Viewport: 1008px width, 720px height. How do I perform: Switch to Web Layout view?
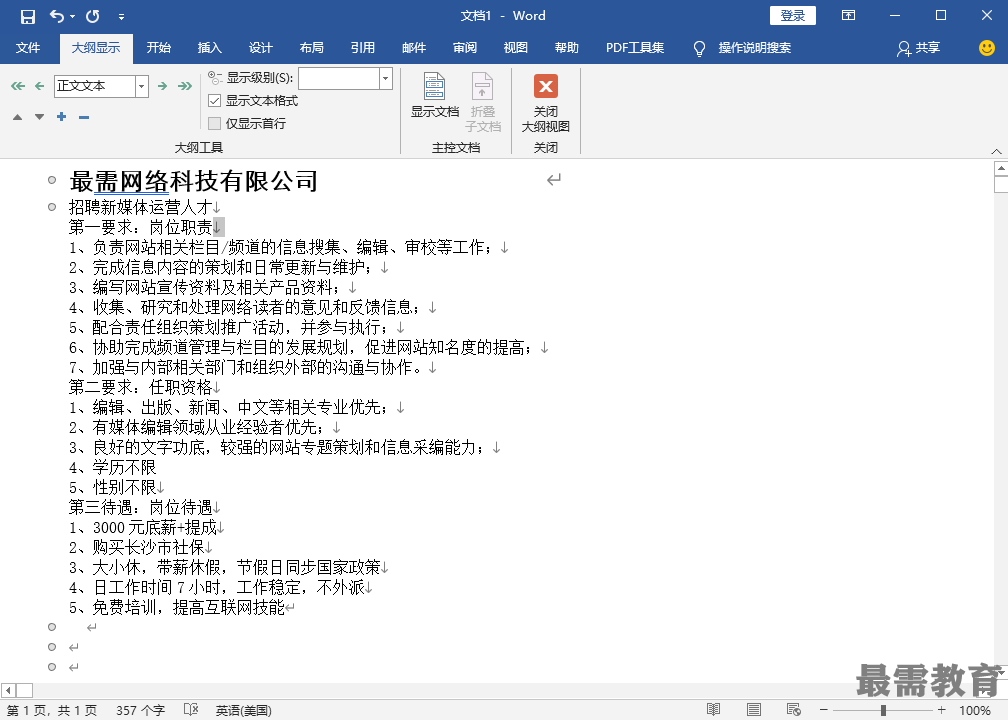tap(793, 710)
